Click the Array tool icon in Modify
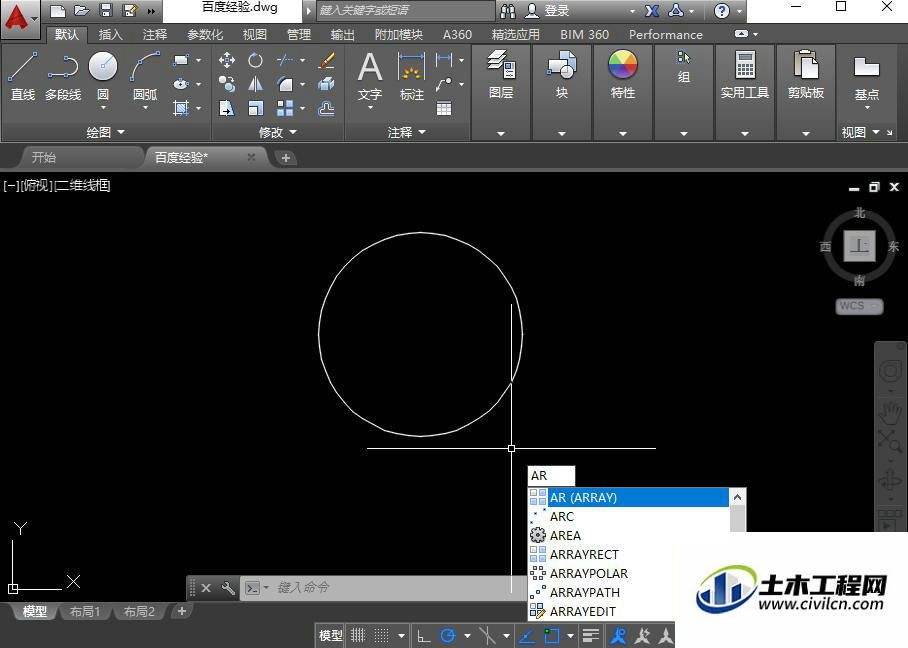 point(284,108)
